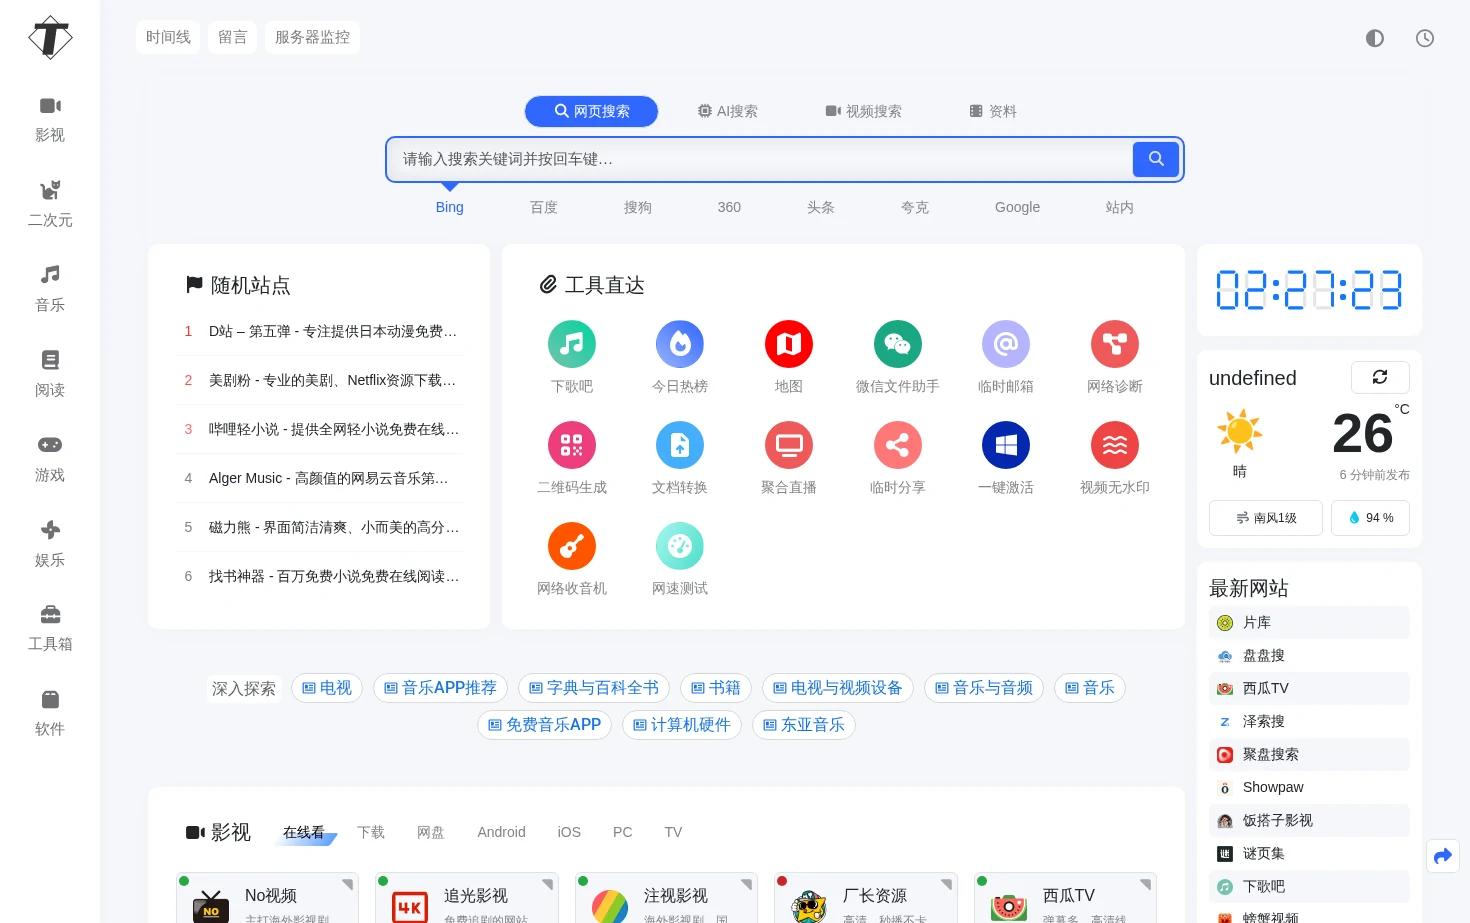Click the clock history icon at top right

1425,38
